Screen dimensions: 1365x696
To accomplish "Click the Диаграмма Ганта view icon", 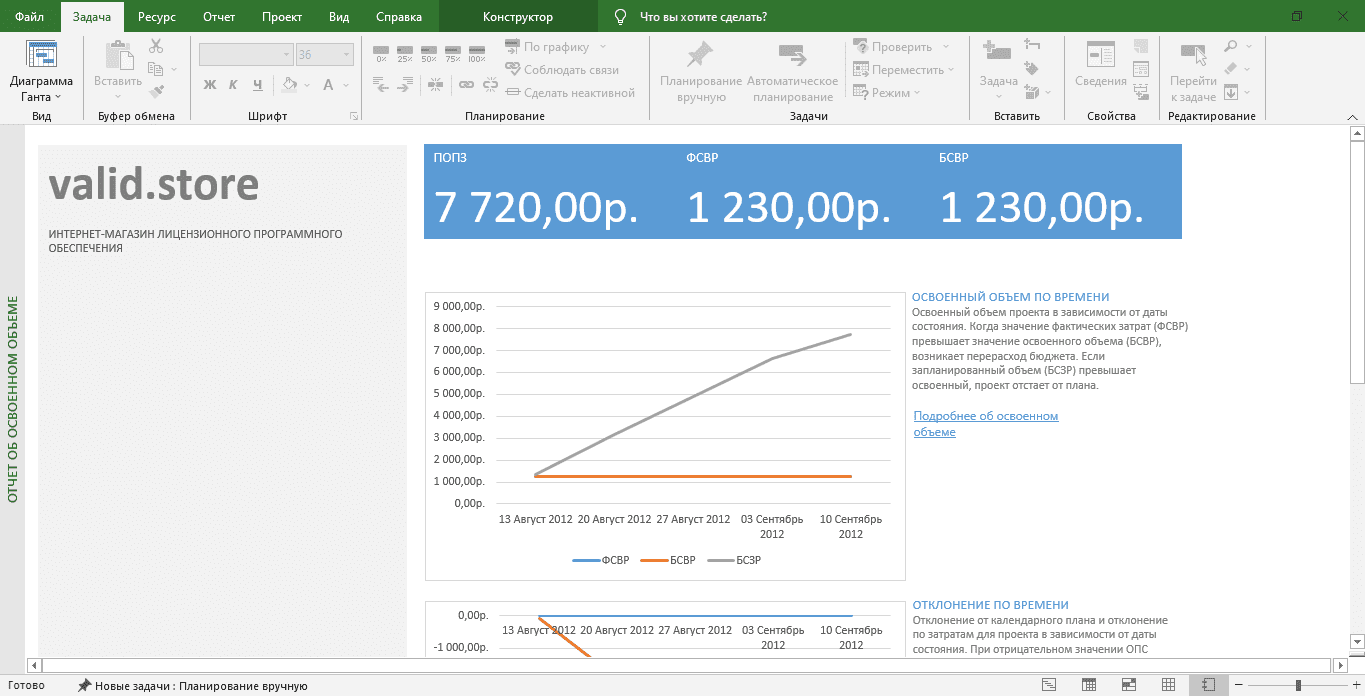I will tap(41, 56).
